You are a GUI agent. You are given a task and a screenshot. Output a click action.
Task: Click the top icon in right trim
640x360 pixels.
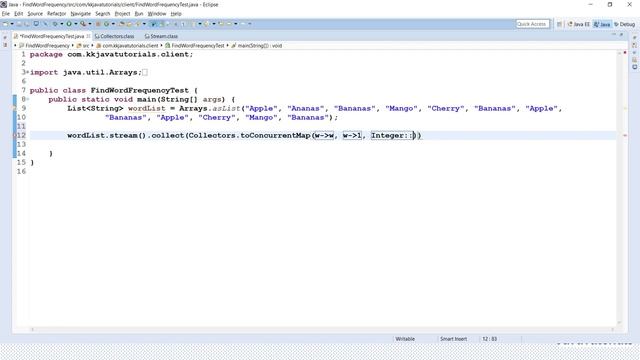click(x=635, y=37)
